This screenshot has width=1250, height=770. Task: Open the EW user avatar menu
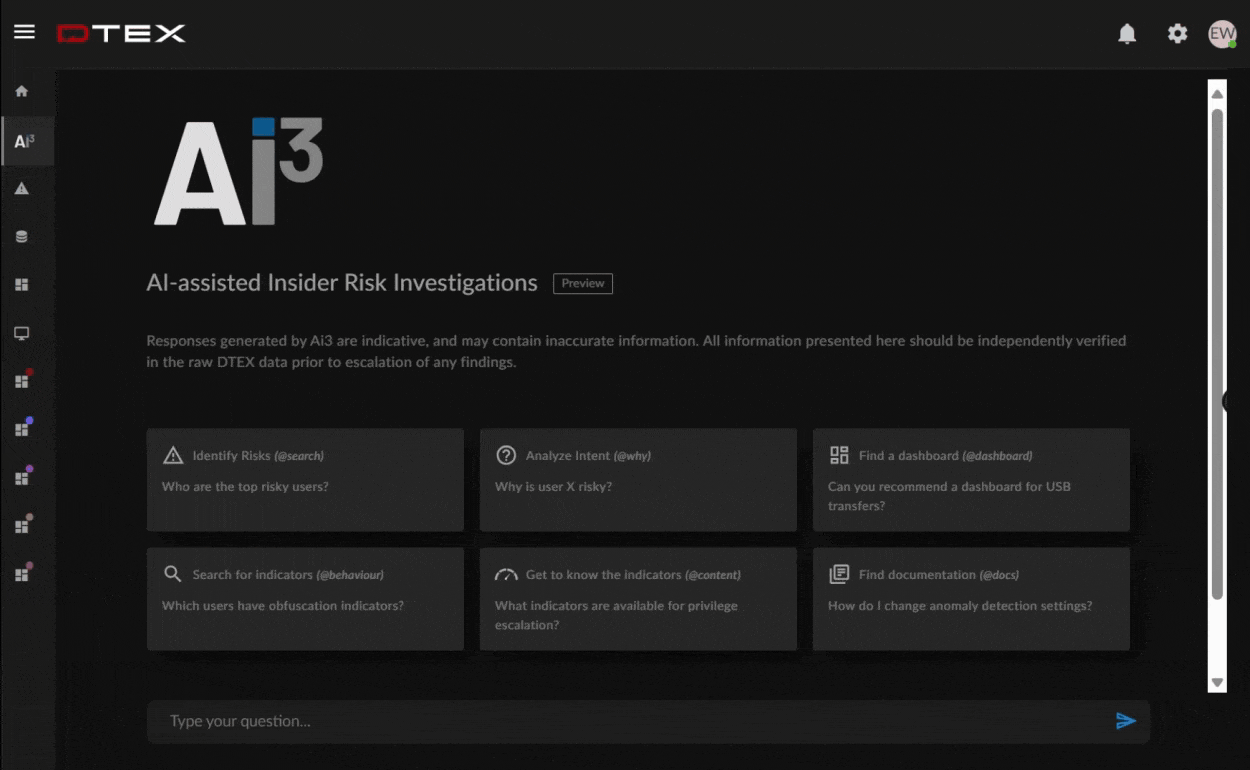coord(1221,34)
